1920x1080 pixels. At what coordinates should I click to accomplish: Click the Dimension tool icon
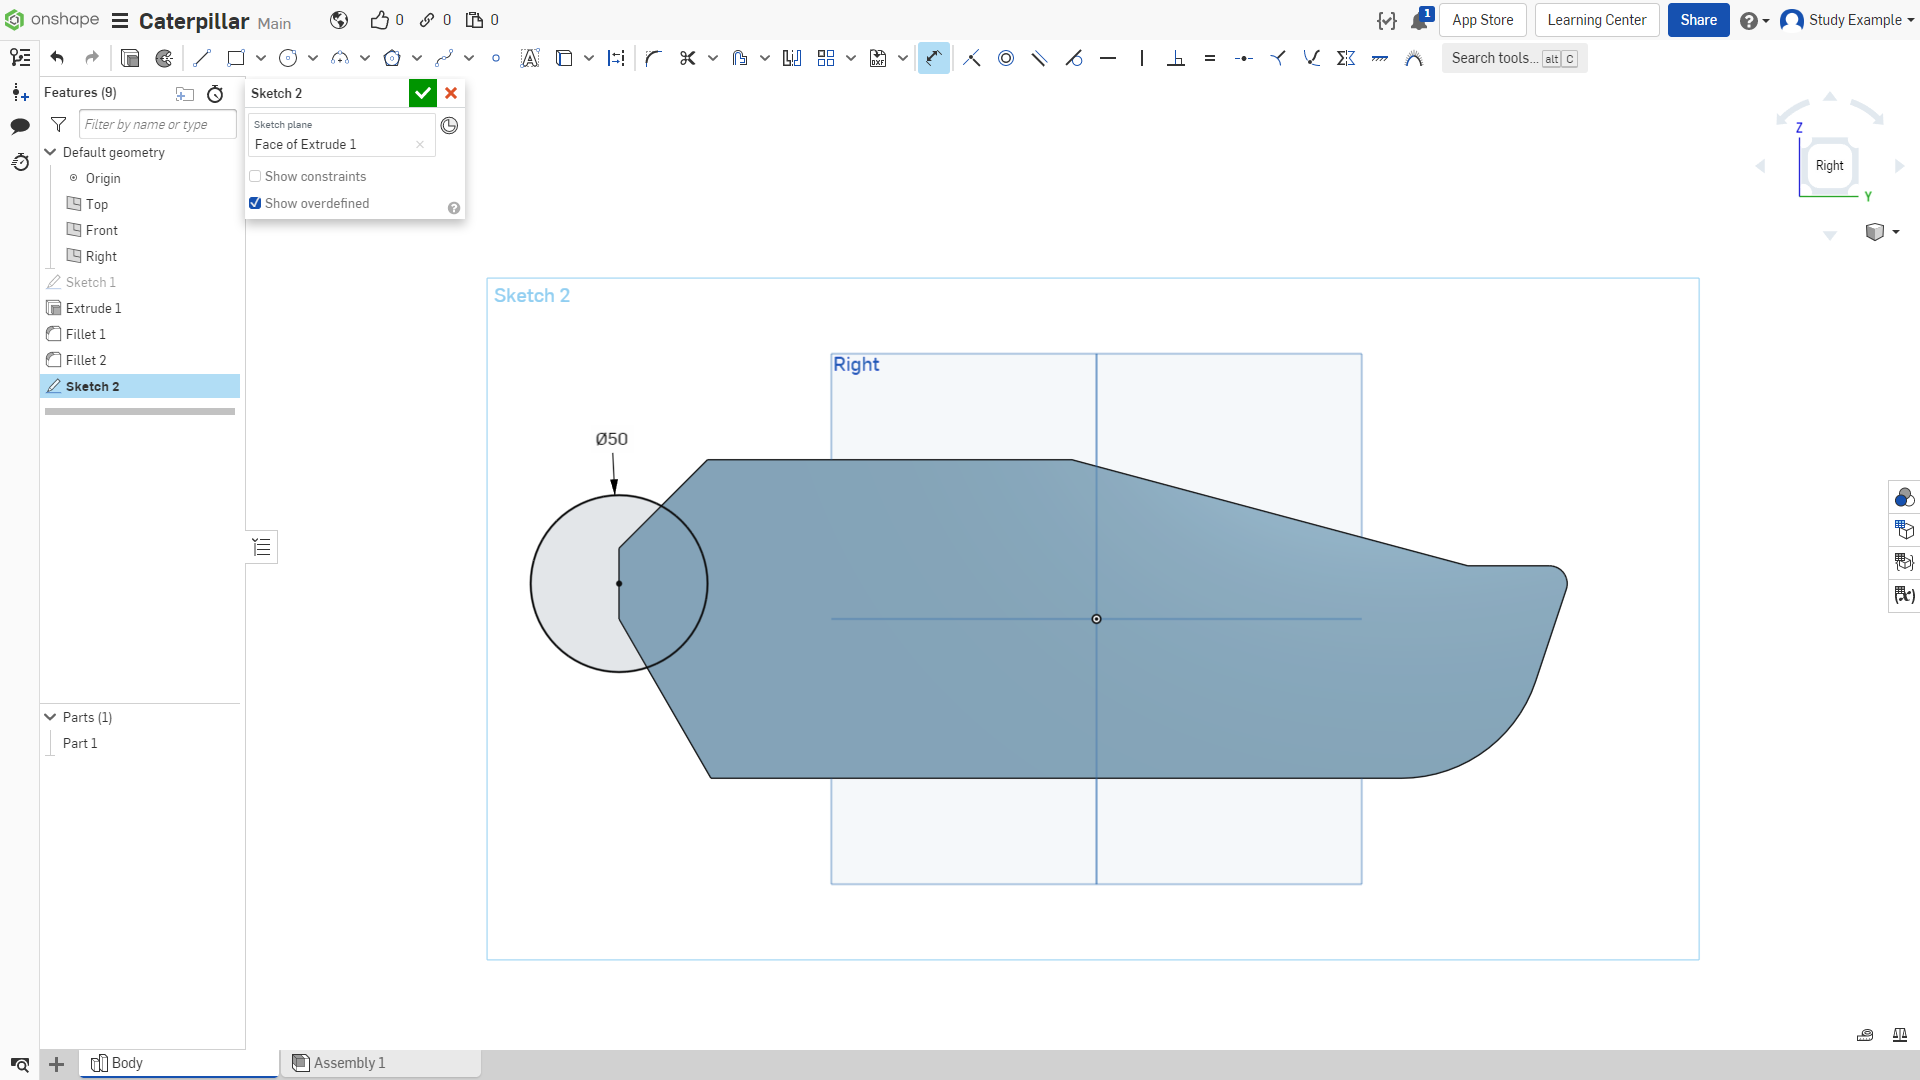pos(933,58)
